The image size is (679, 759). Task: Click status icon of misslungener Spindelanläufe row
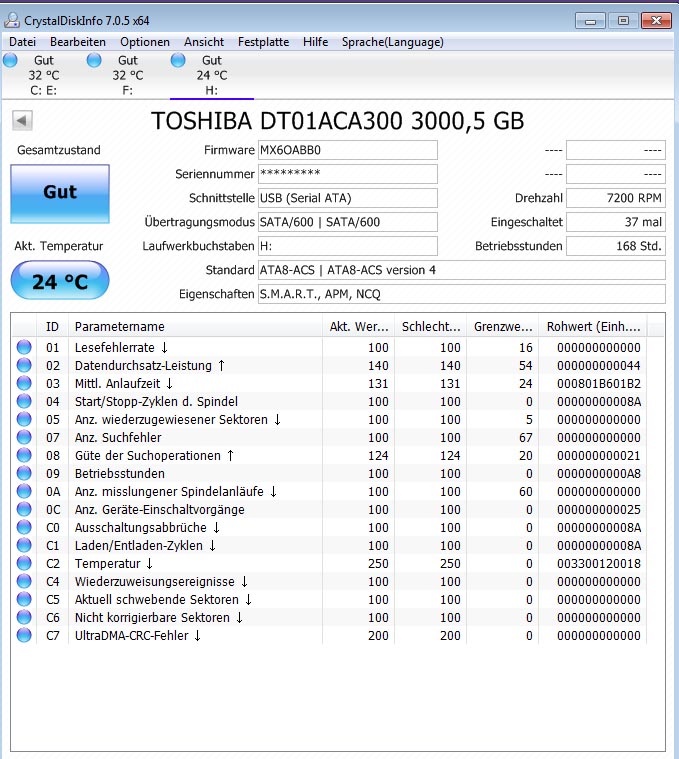(x=24, y=491)
